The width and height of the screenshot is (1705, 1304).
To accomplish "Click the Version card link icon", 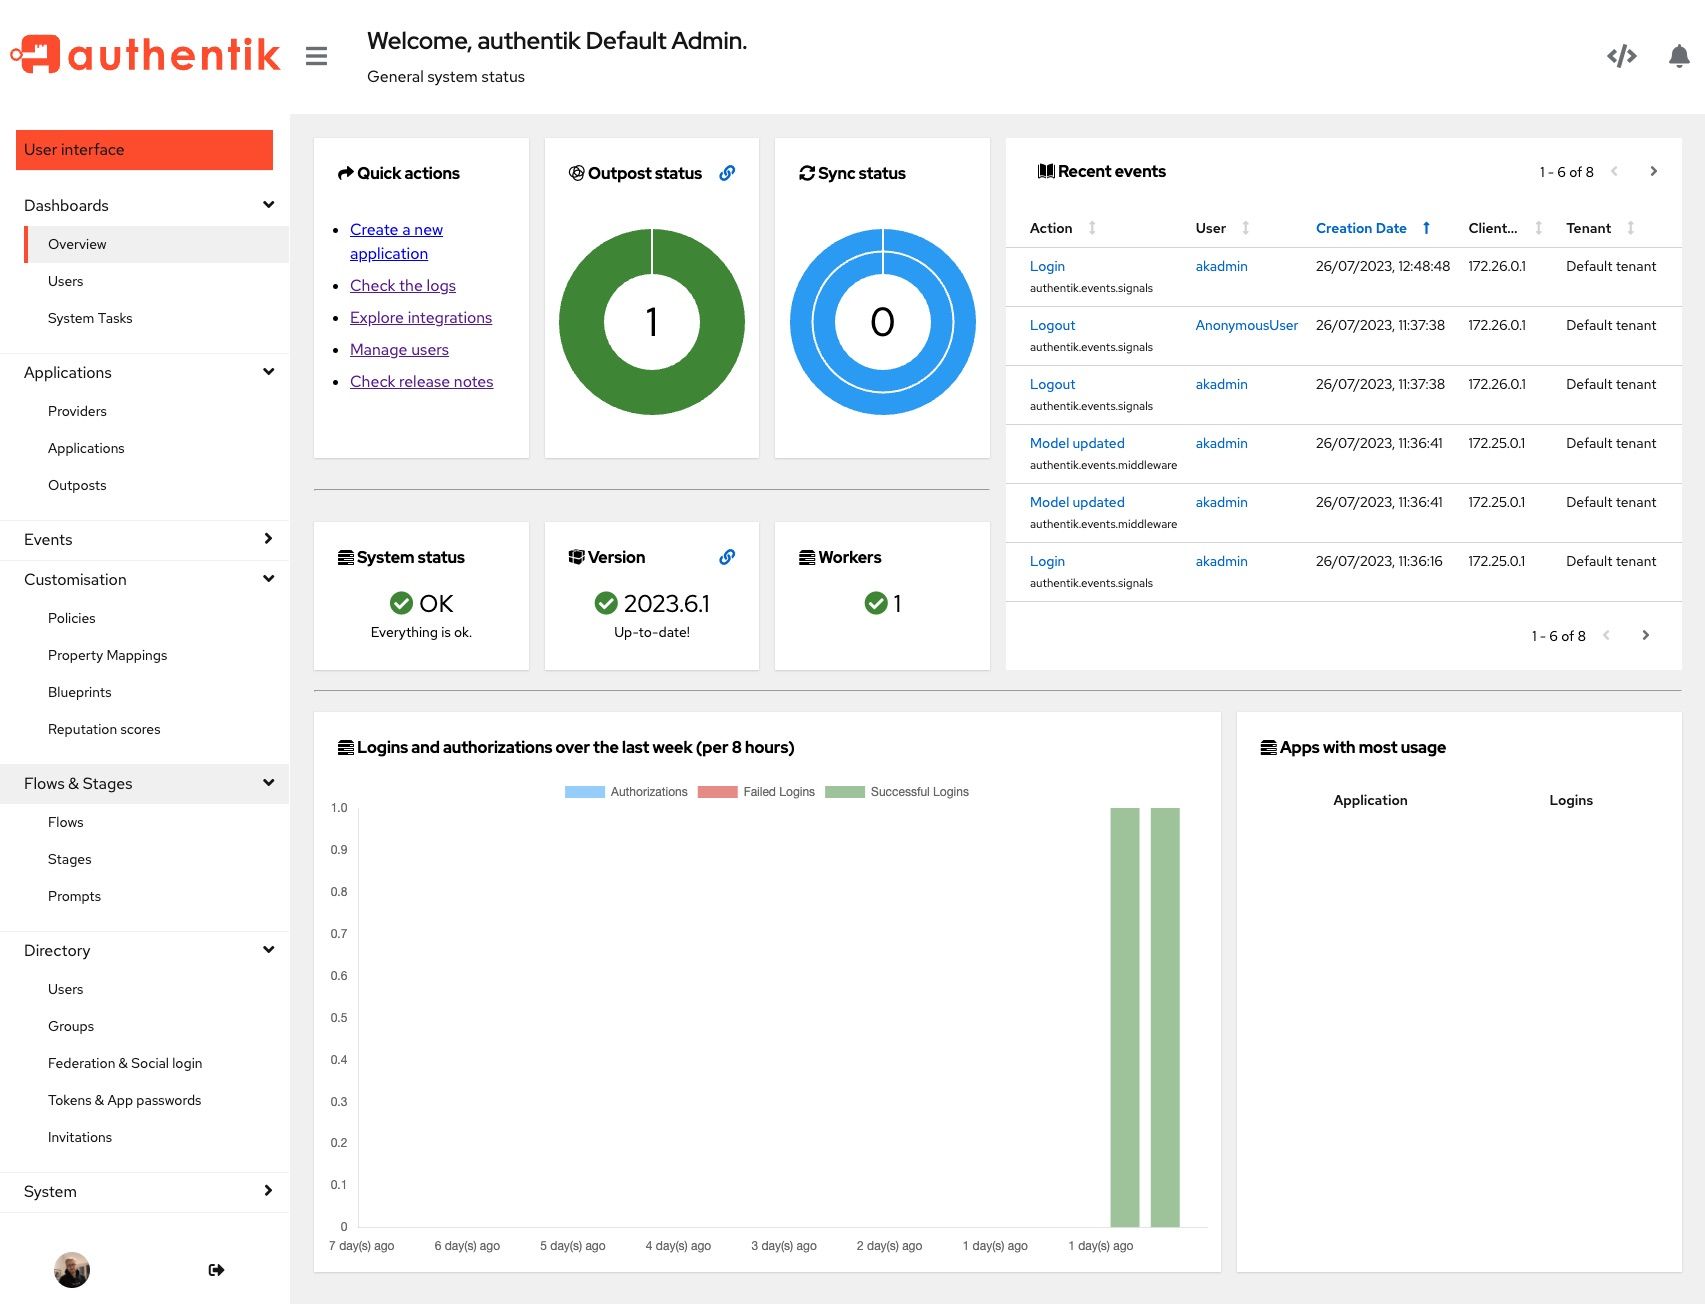I will [x=727, y=557].
